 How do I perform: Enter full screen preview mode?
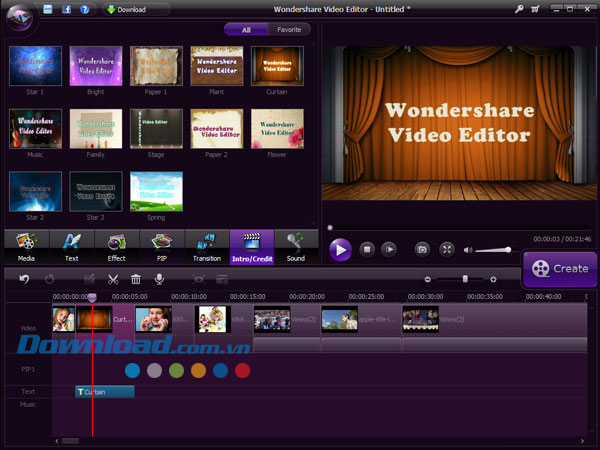click(x=447, y=249)
